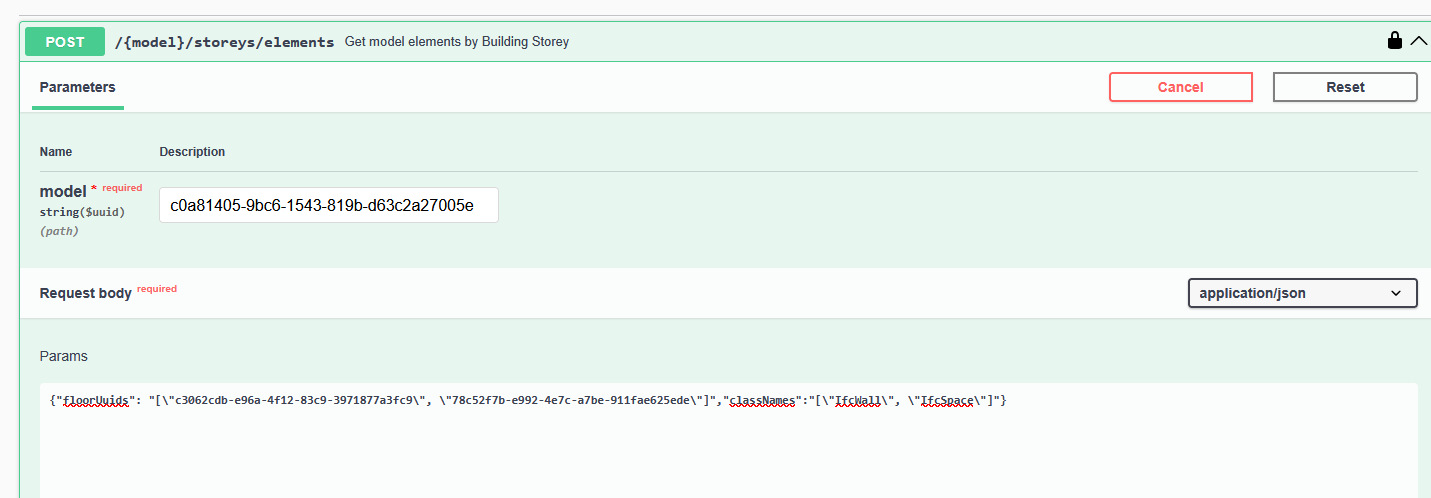
Task: Place cursor on floorUuids key in JSON
Action: tap(96, 400)
